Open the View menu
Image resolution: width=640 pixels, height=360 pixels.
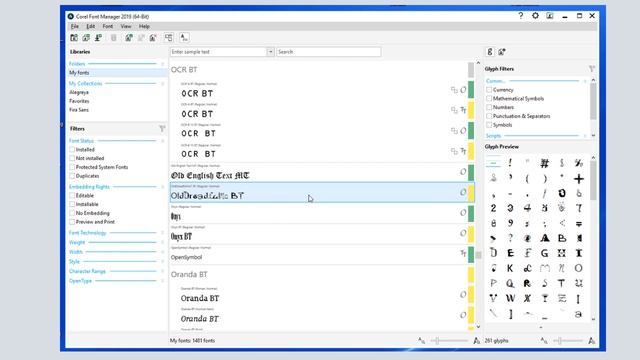(x=126, y=26)
